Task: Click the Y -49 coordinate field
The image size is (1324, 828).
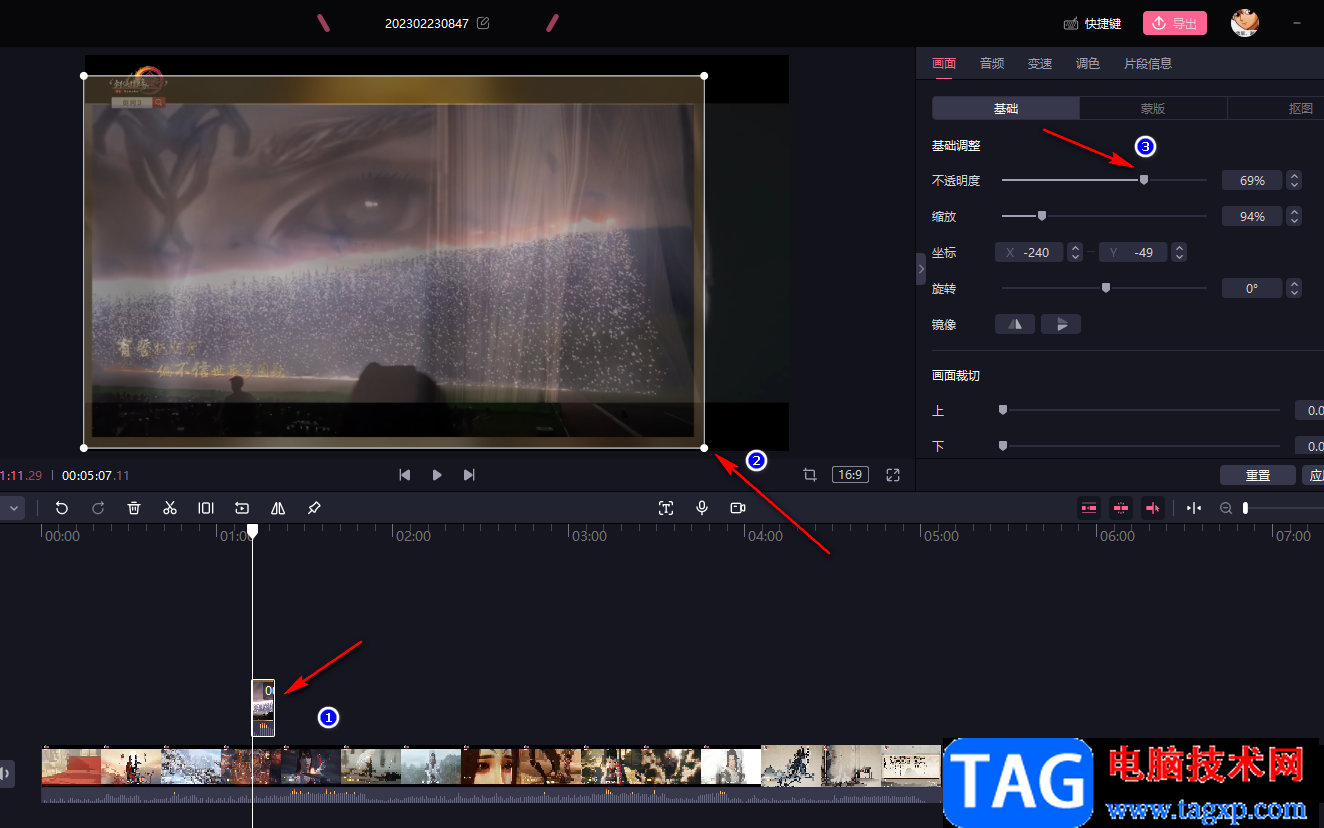Action: tap(1134, 253)
